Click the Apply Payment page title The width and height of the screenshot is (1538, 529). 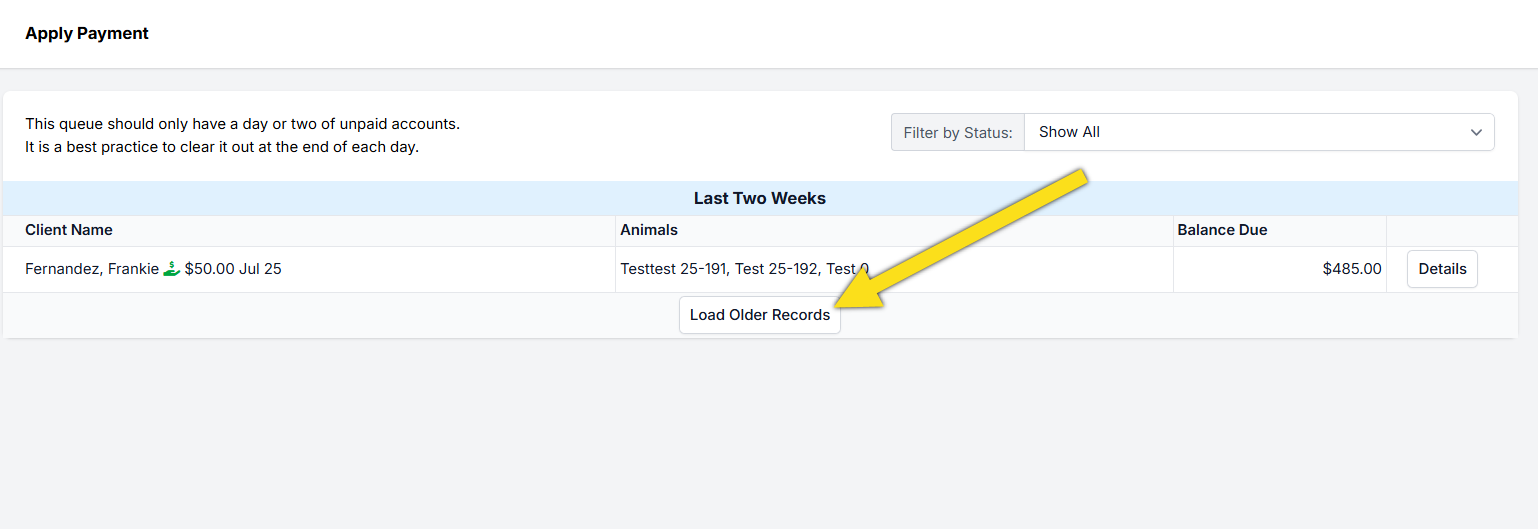click(87, 33)
